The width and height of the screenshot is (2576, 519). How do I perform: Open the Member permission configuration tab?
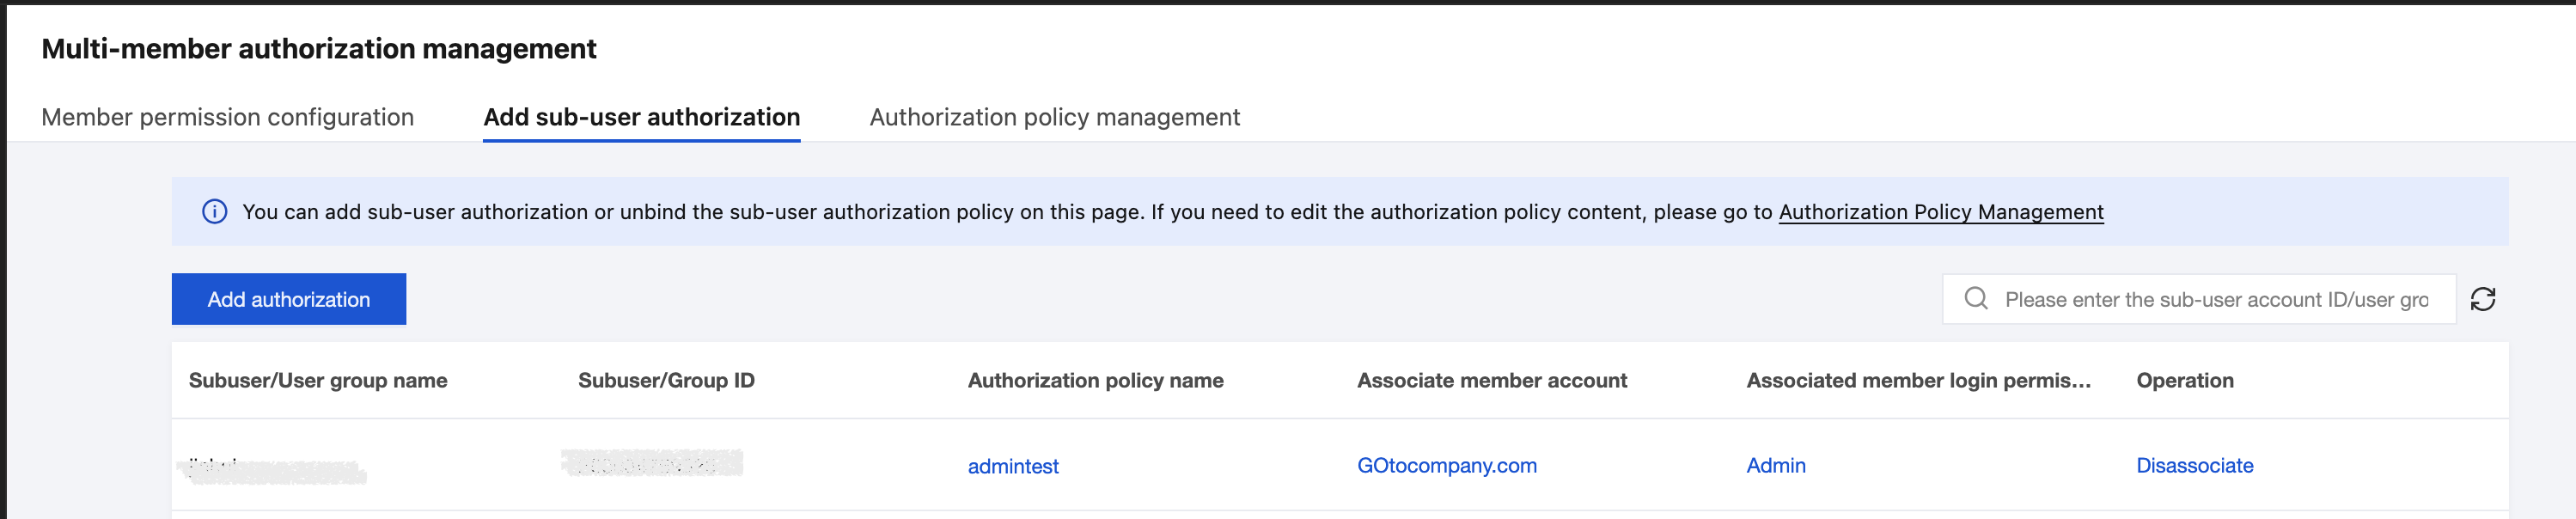point(227,117)
